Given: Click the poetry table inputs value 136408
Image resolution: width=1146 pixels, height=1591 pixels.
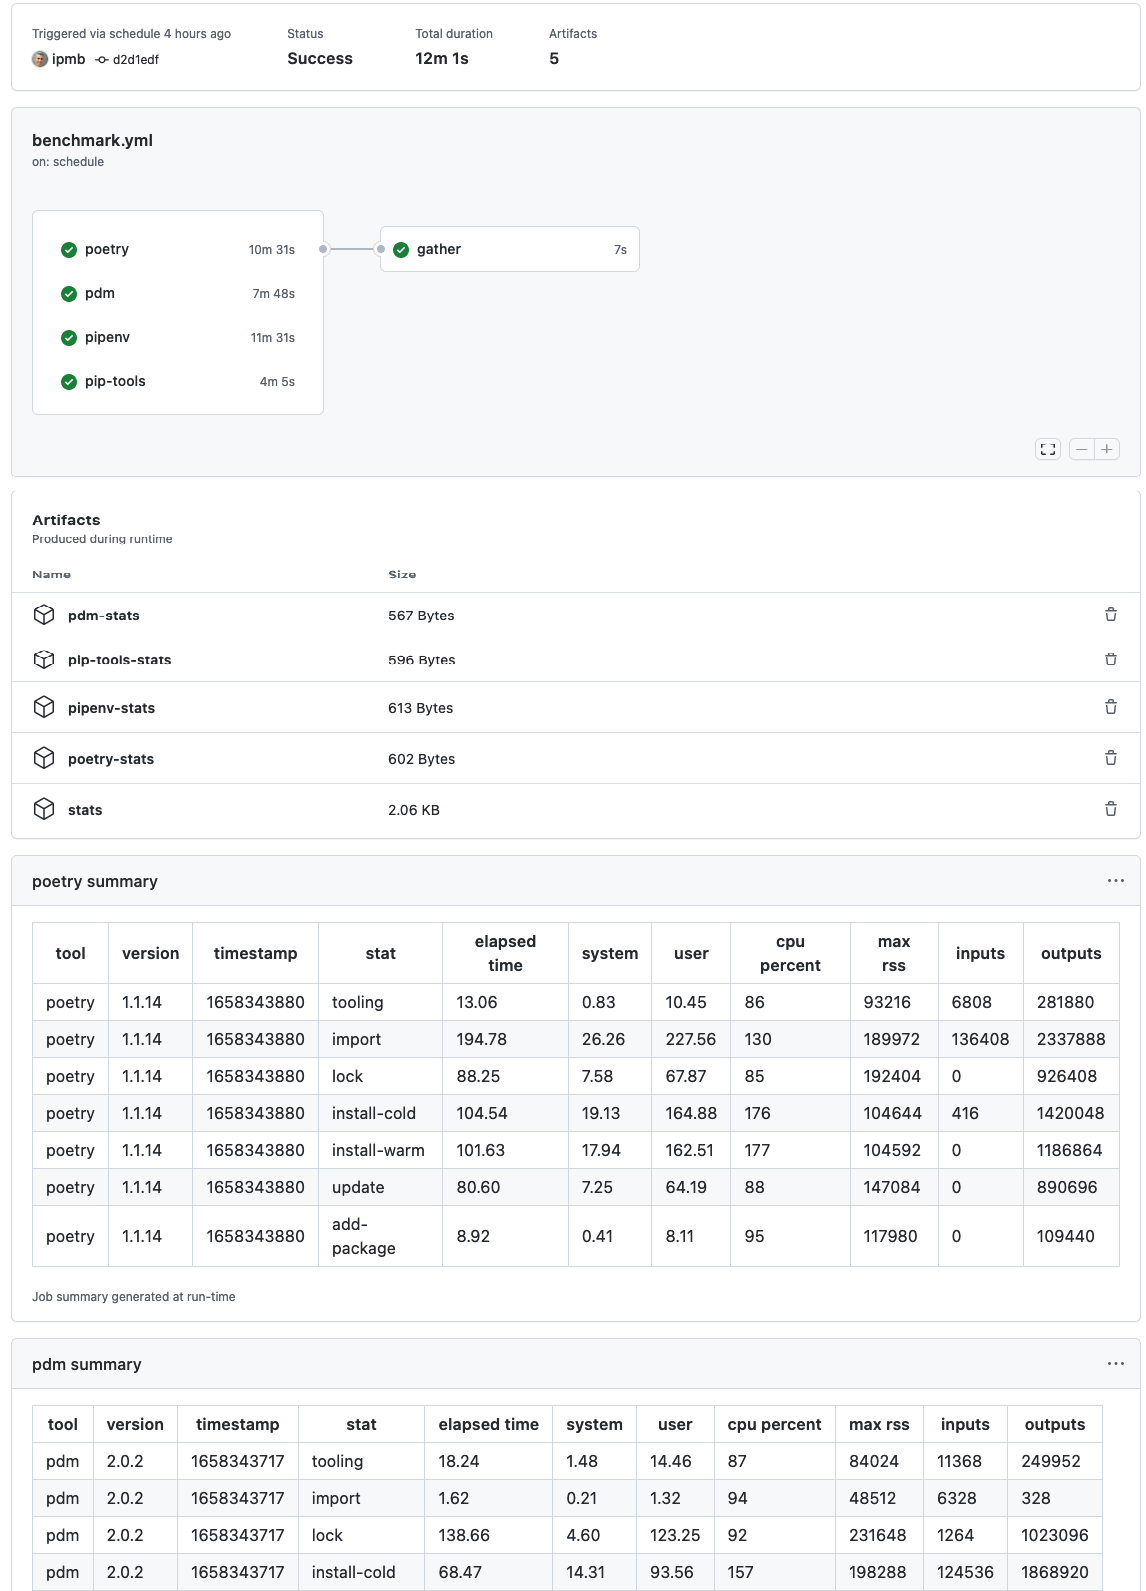Looking at the screenshot, I should click(980, 1039).
